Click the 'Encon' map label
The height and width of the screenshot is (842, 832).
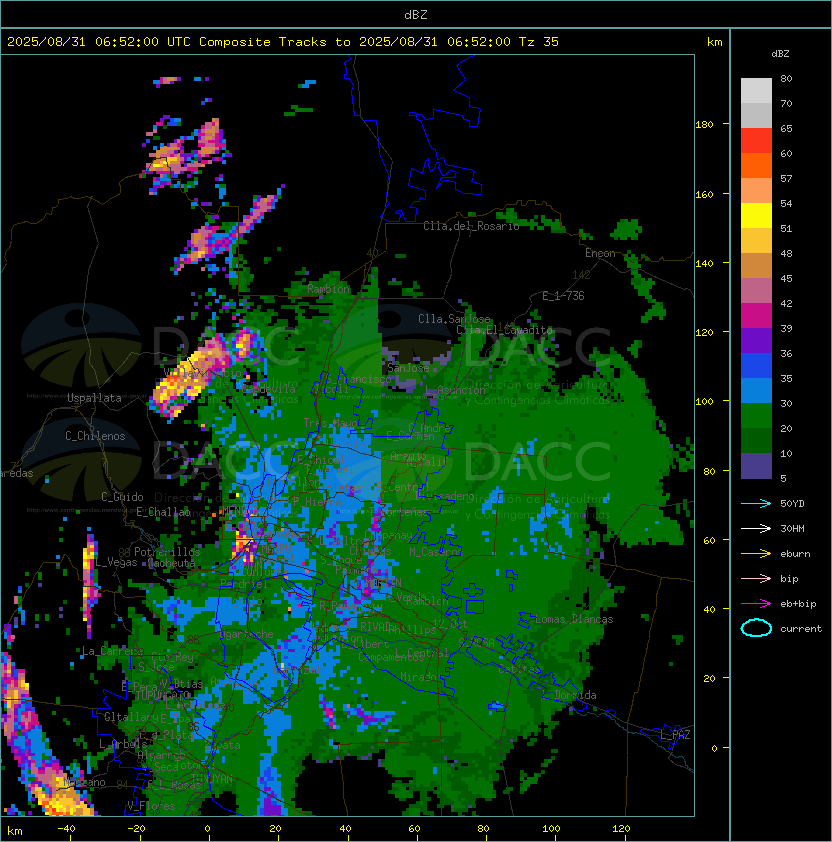(x=600, y=253)
